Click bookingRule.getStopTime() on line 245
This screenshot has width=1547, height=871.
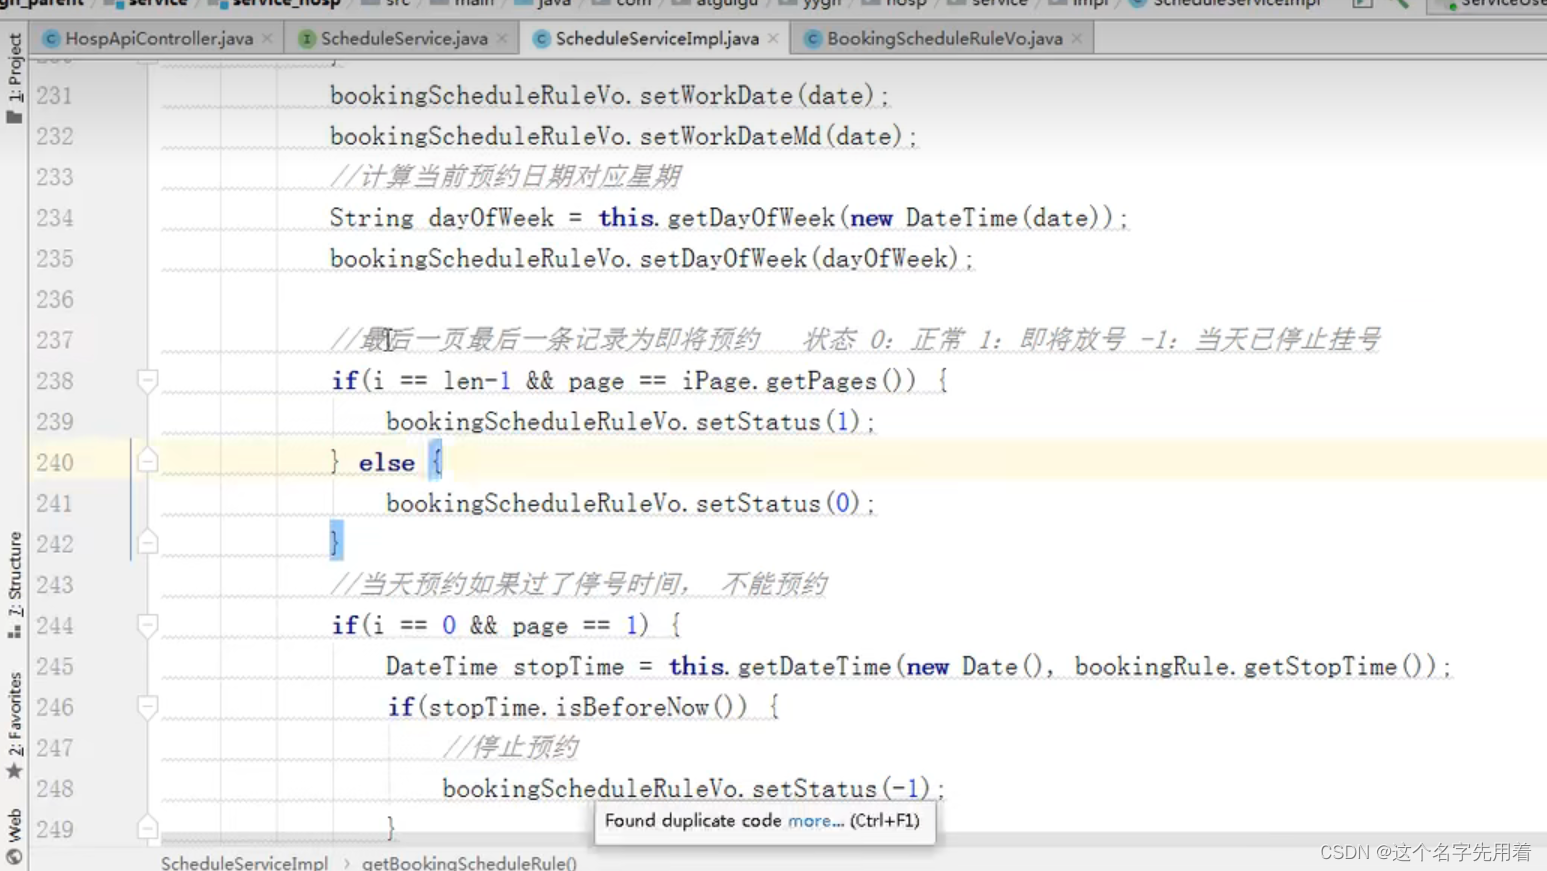pyautogui.click(x=1254, y=667)
